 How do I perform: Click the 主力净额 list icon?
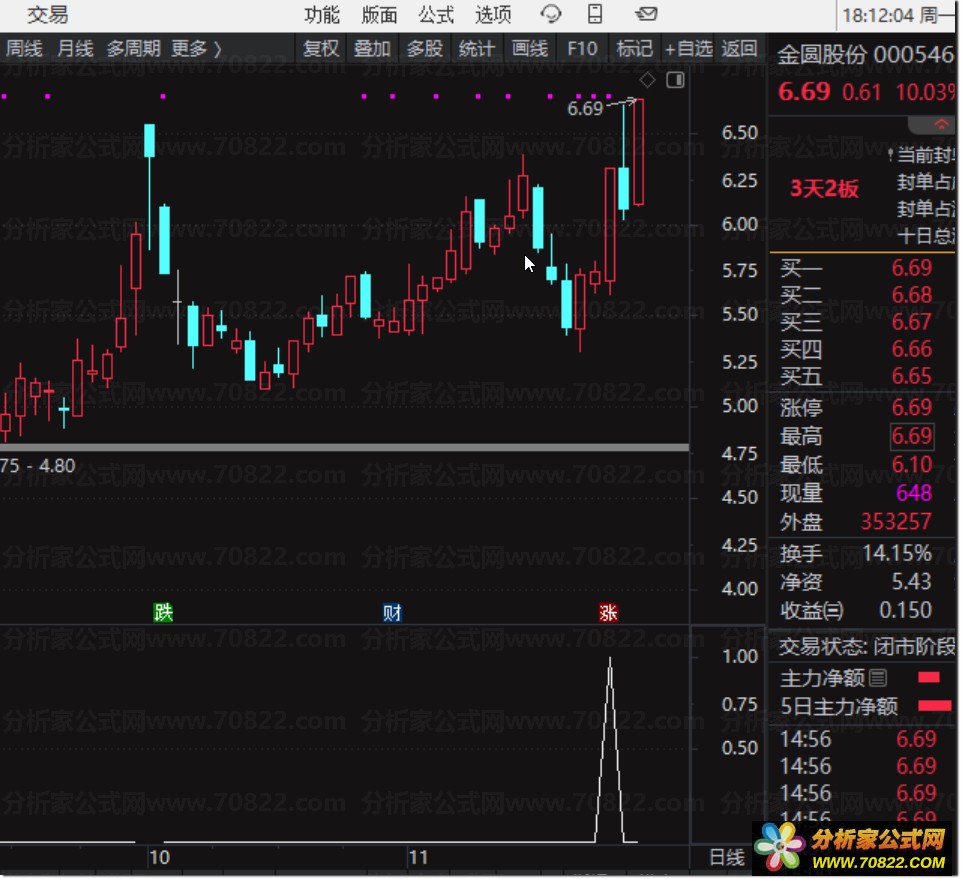[x=878, y=678]
